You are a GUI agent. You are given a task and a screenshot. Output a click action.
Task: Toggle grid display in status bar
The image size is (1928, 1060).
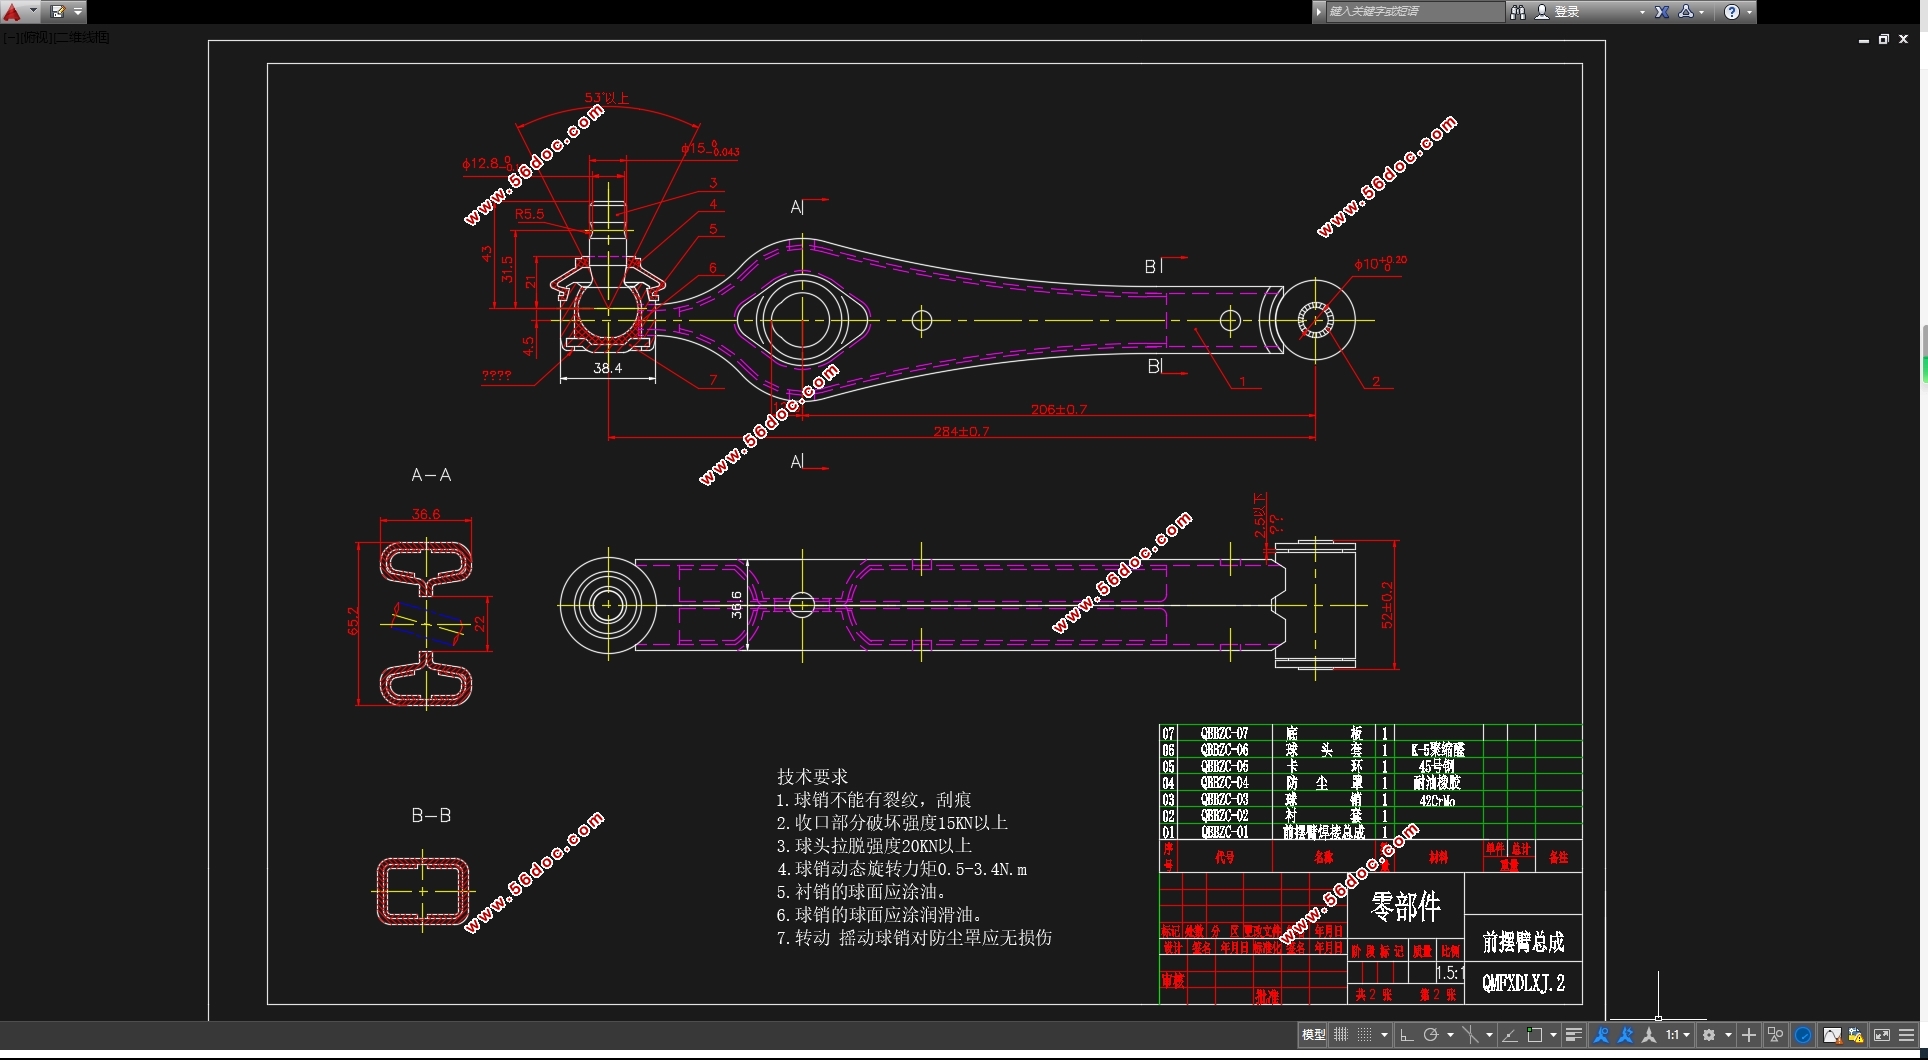(x=1341, y=1035)
